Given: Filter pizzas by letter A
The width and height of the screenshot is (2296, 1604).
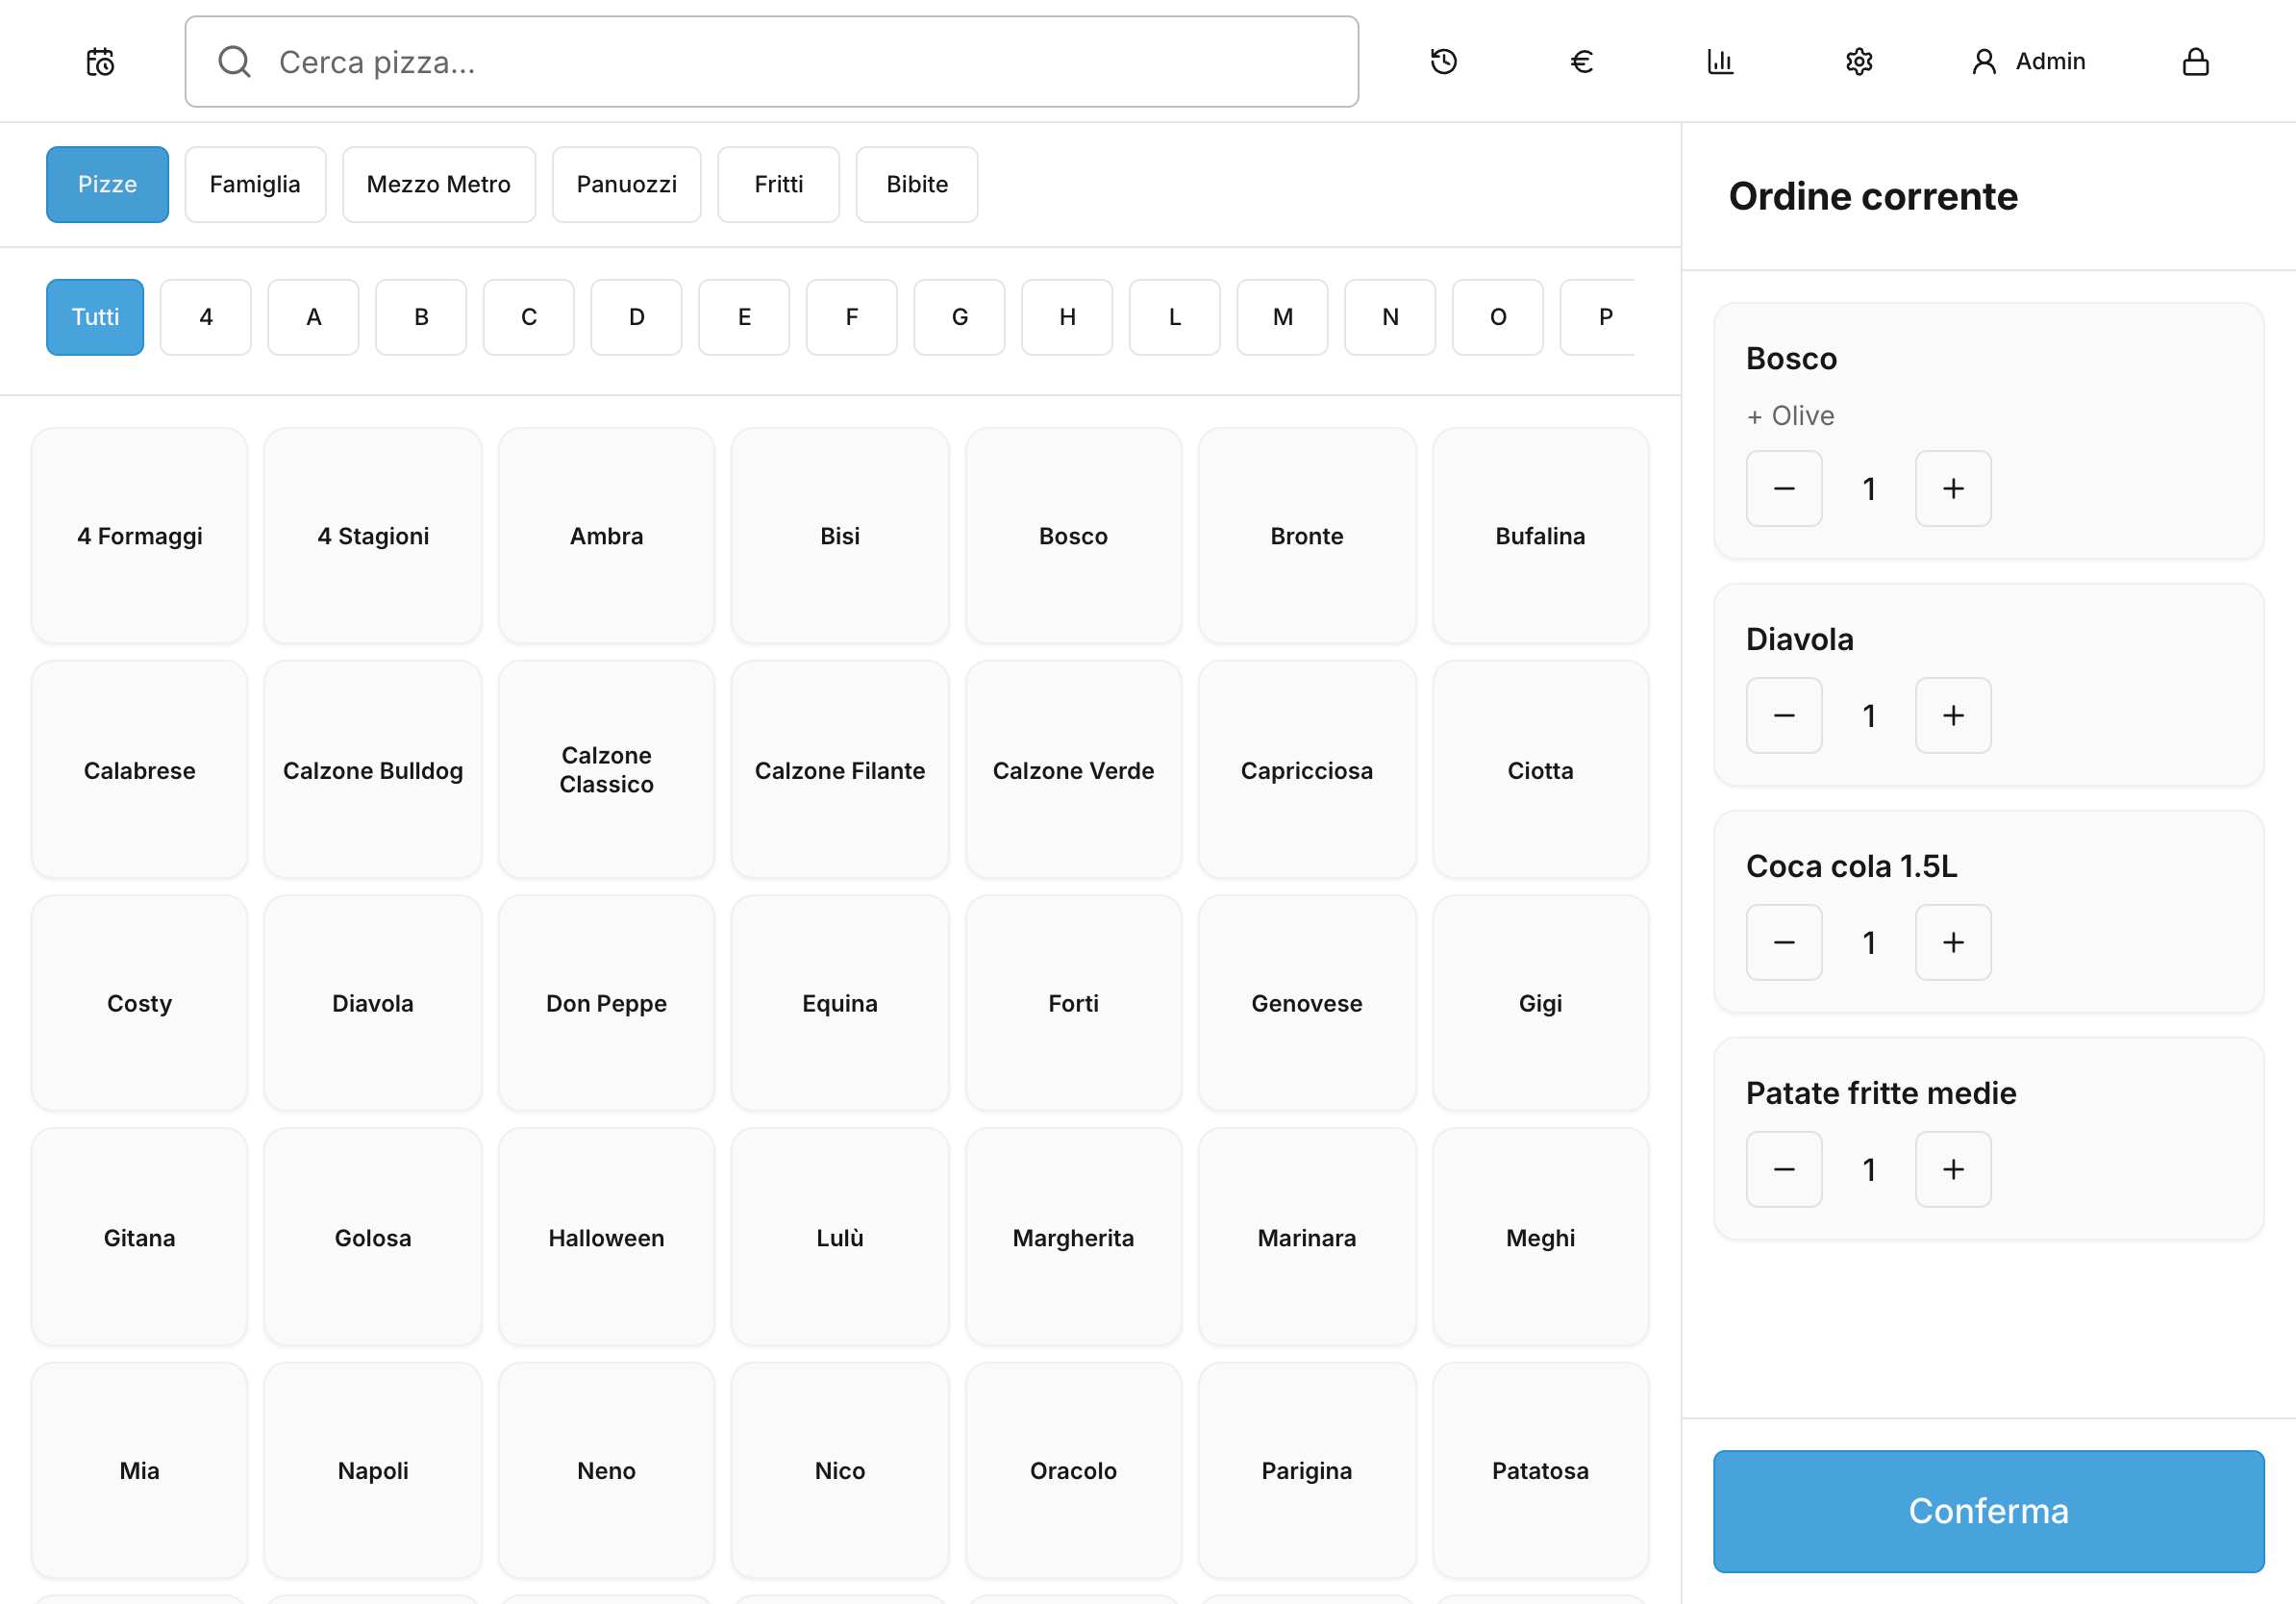Looking at the screenshot, I should coord(313,317).
